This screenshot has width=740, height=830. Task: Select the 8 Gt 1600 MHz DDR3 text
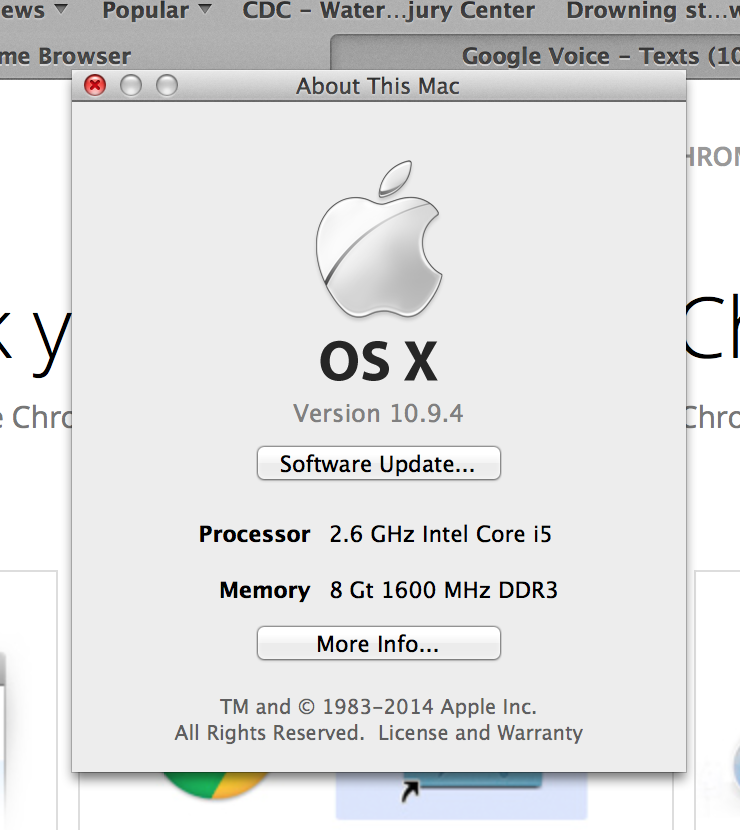tap(444, 590)
